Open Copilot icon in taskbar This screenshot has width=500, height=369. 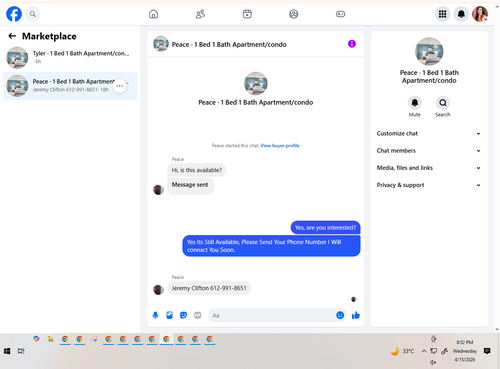36,339
